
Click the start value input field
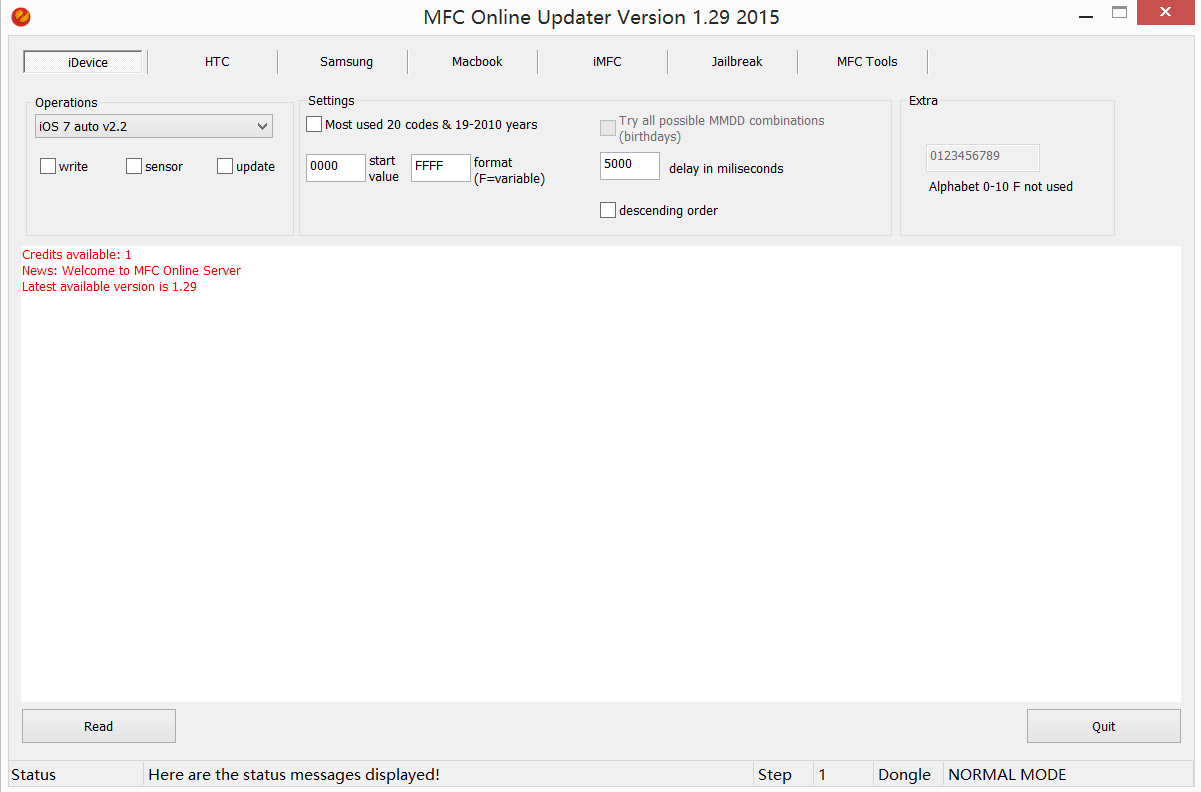[335, 168]
